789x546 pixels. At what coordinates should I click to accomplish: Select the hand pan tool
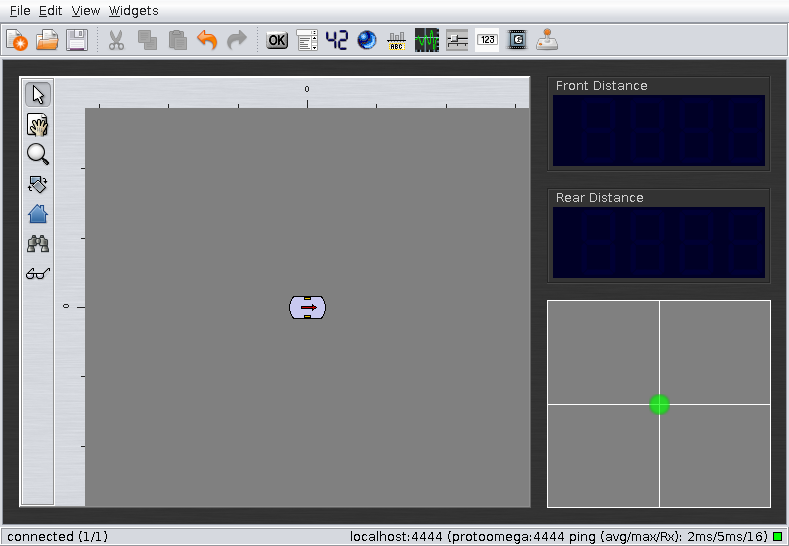[38, 125]
